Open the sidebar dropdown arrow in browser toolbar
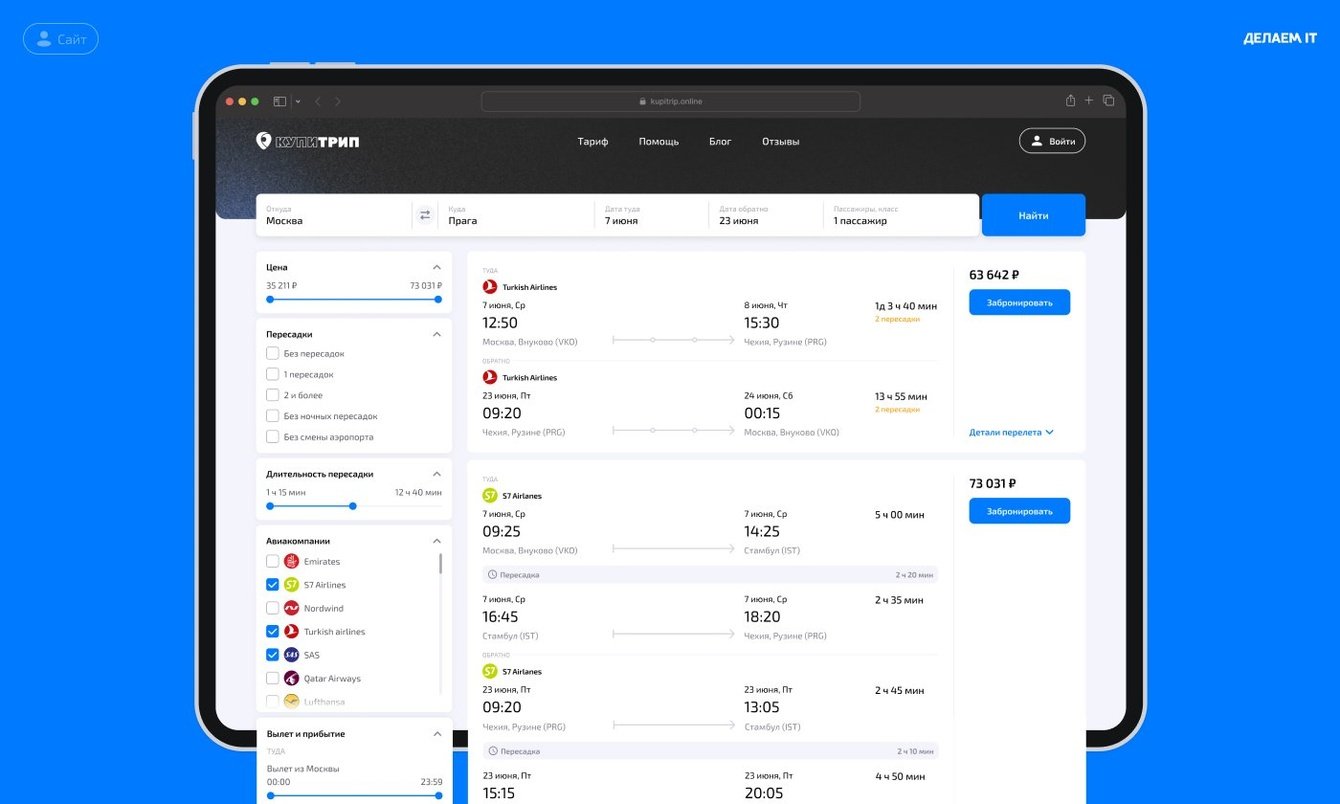The height and width of the screenshot is (804, 1340). tap(297, 102)
